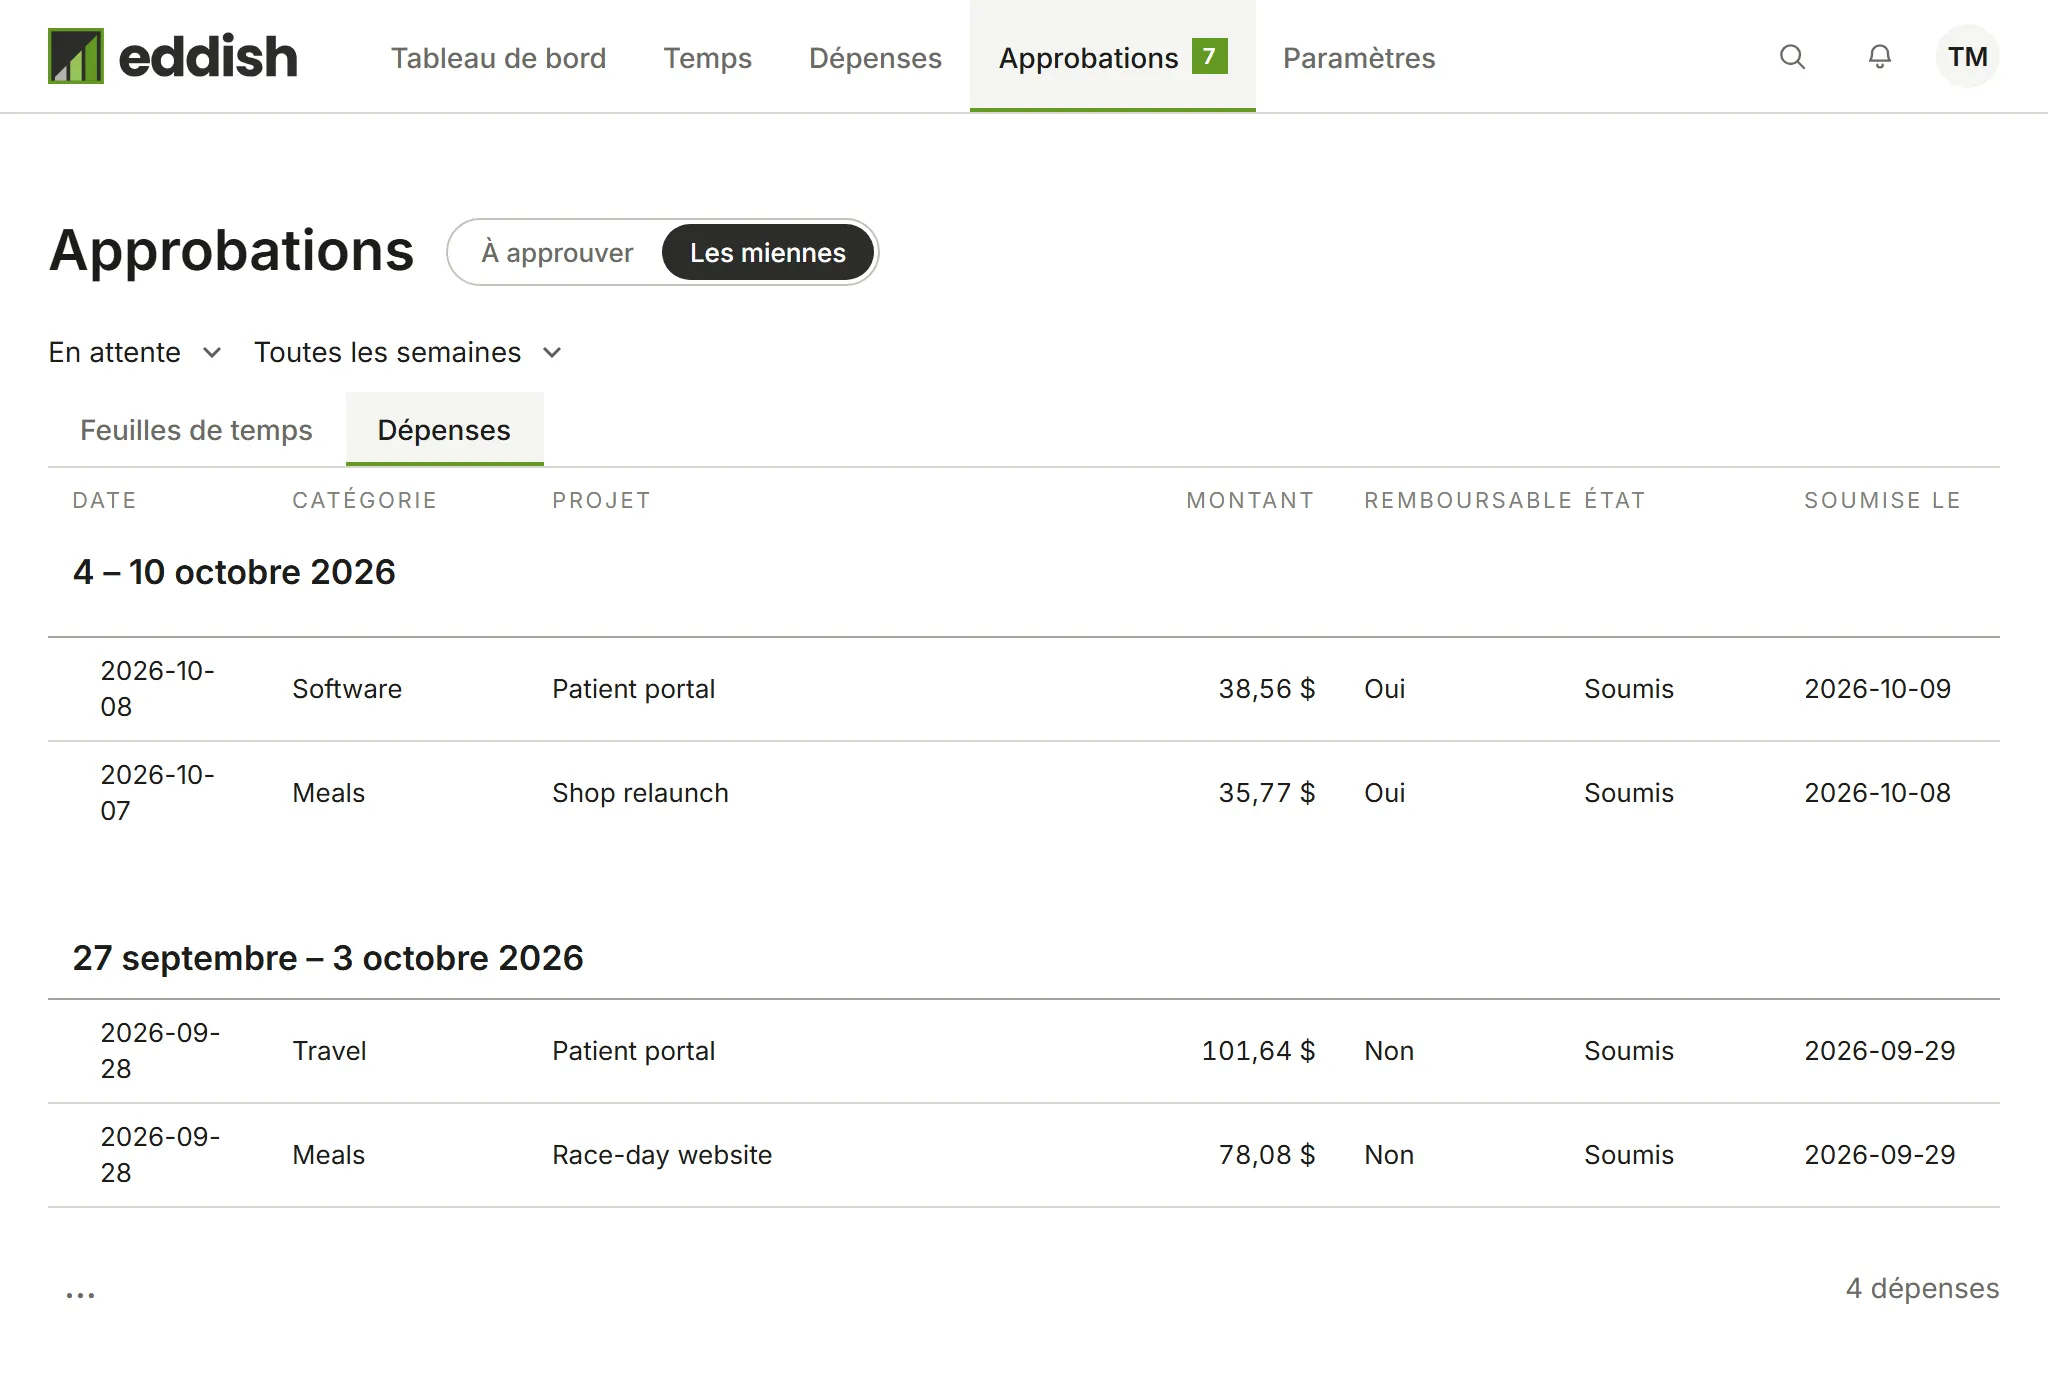Click the eddish logo icon
The image size is (2048, 1400).
[x=76, y=56]
